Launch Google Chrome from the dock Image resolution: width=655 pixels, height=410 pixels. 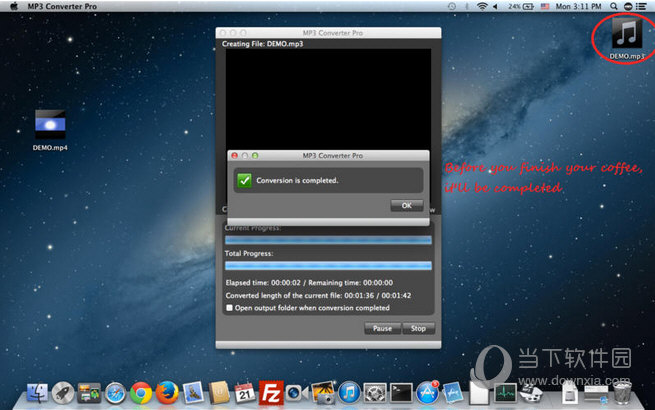pyautogui.click(x=141, y=393)
